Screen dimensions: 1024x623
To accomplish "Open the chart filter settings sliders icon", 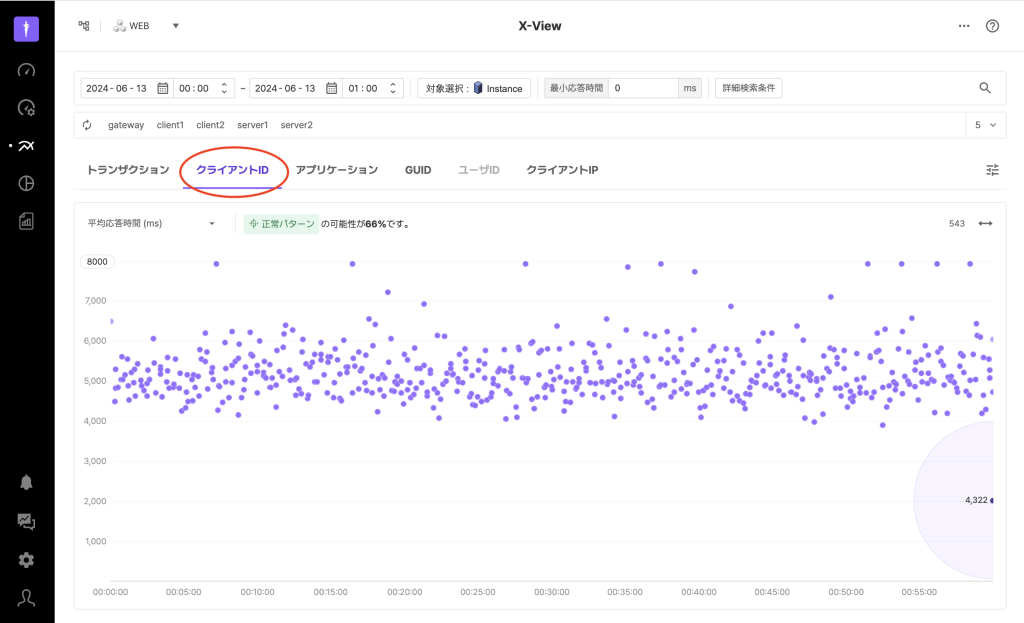I will [992, 170].
